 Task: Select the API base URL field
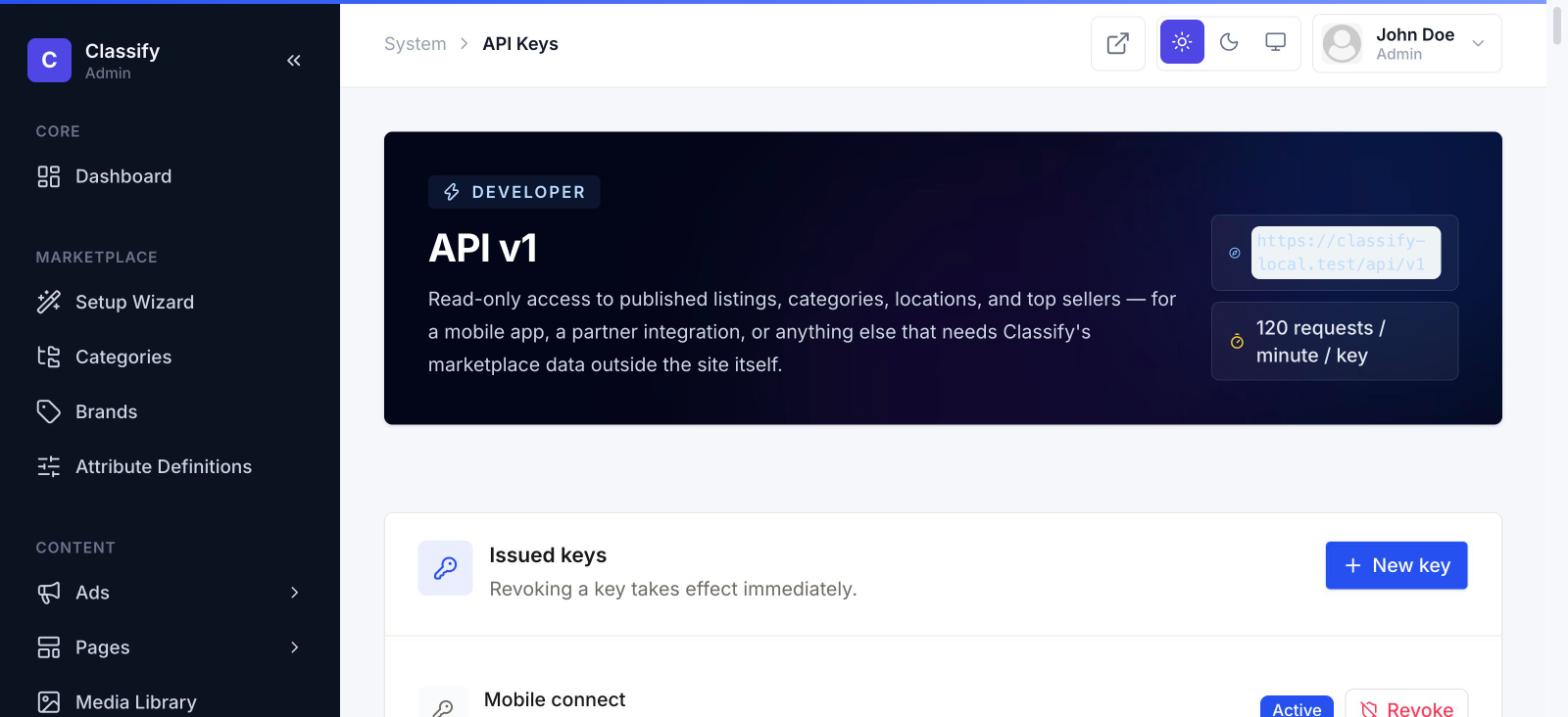pyautogui.click(x=1346, y=253)
